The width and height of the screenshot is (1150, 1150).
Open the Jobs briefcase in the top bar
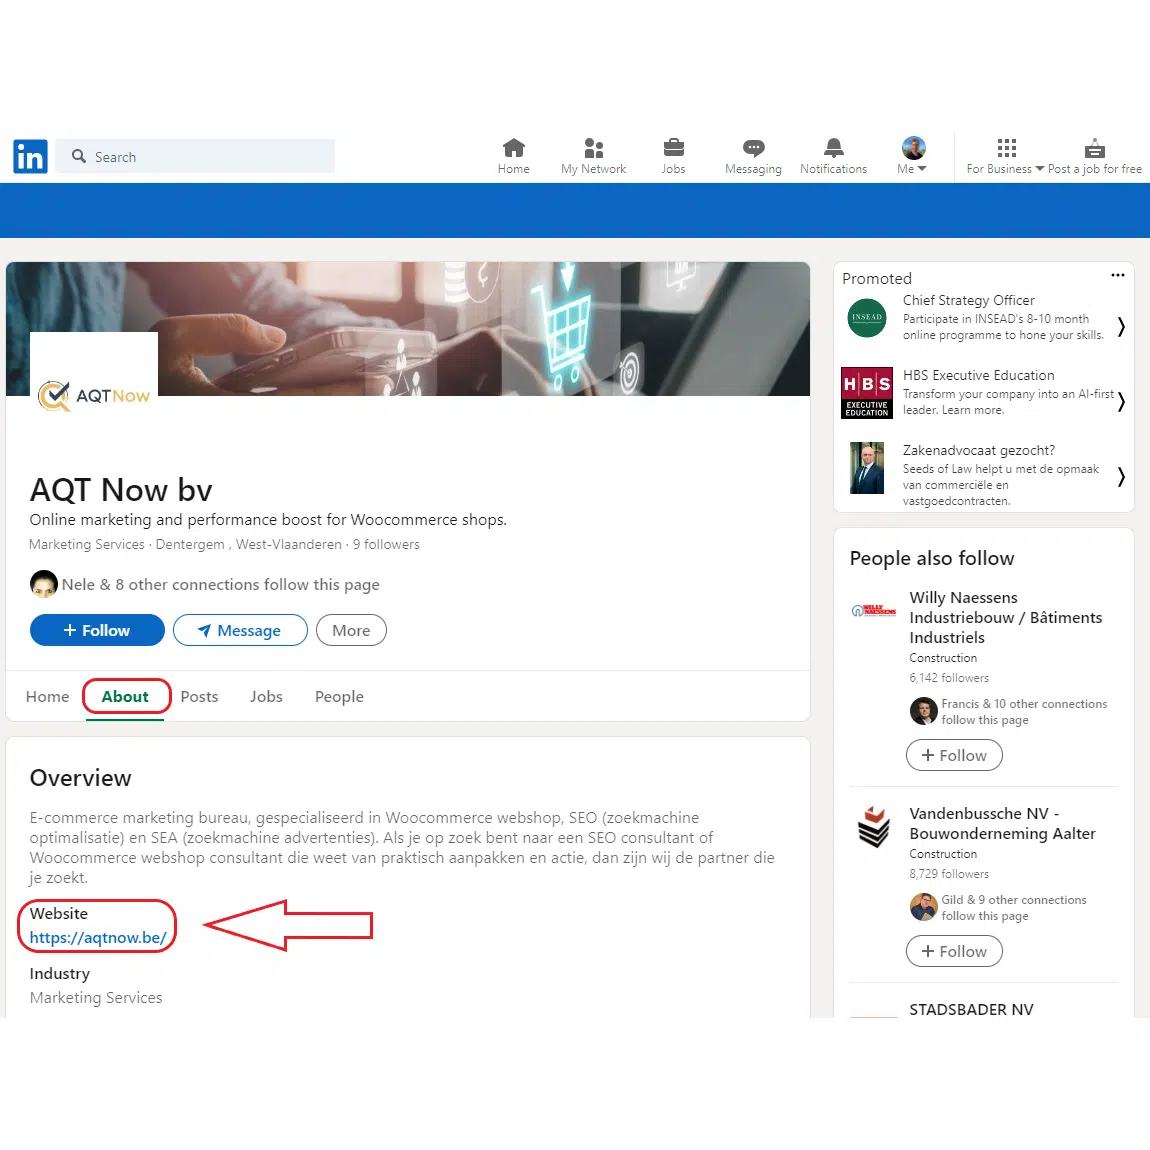pos(673,156)
